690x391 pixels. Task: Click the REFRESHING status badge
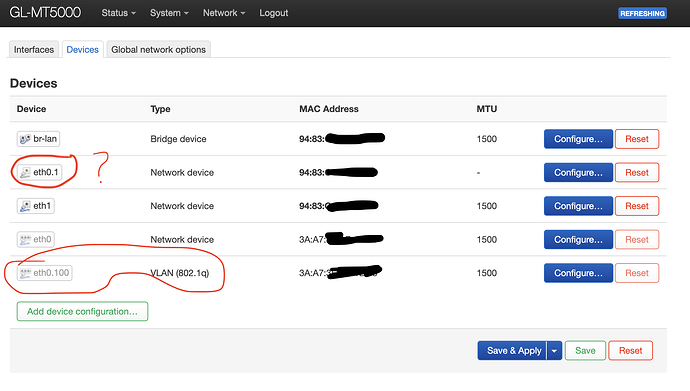pyautogui.click(x=642, y=13)
